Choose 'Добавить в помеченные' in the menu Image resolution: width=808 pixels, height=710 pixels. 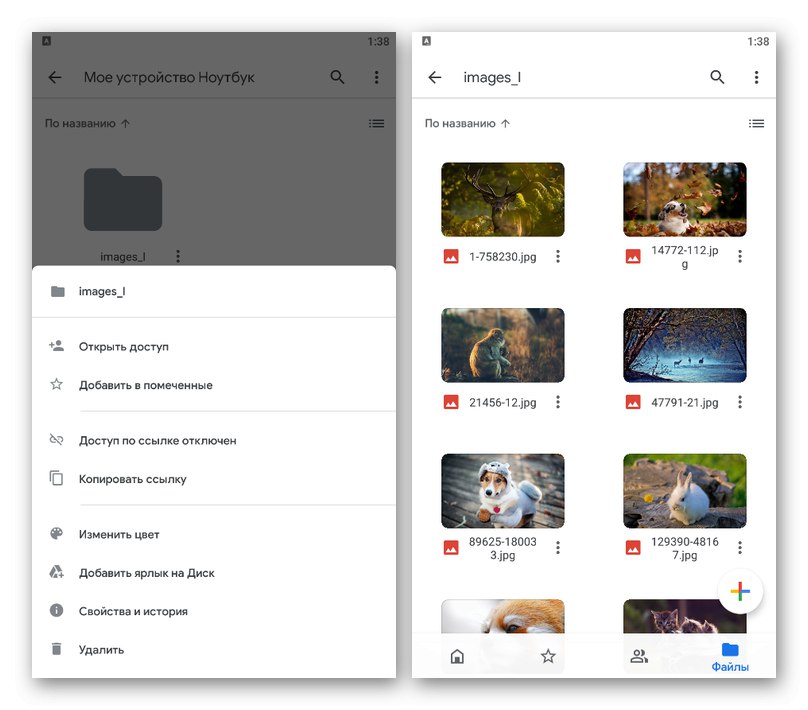point(214,385)
